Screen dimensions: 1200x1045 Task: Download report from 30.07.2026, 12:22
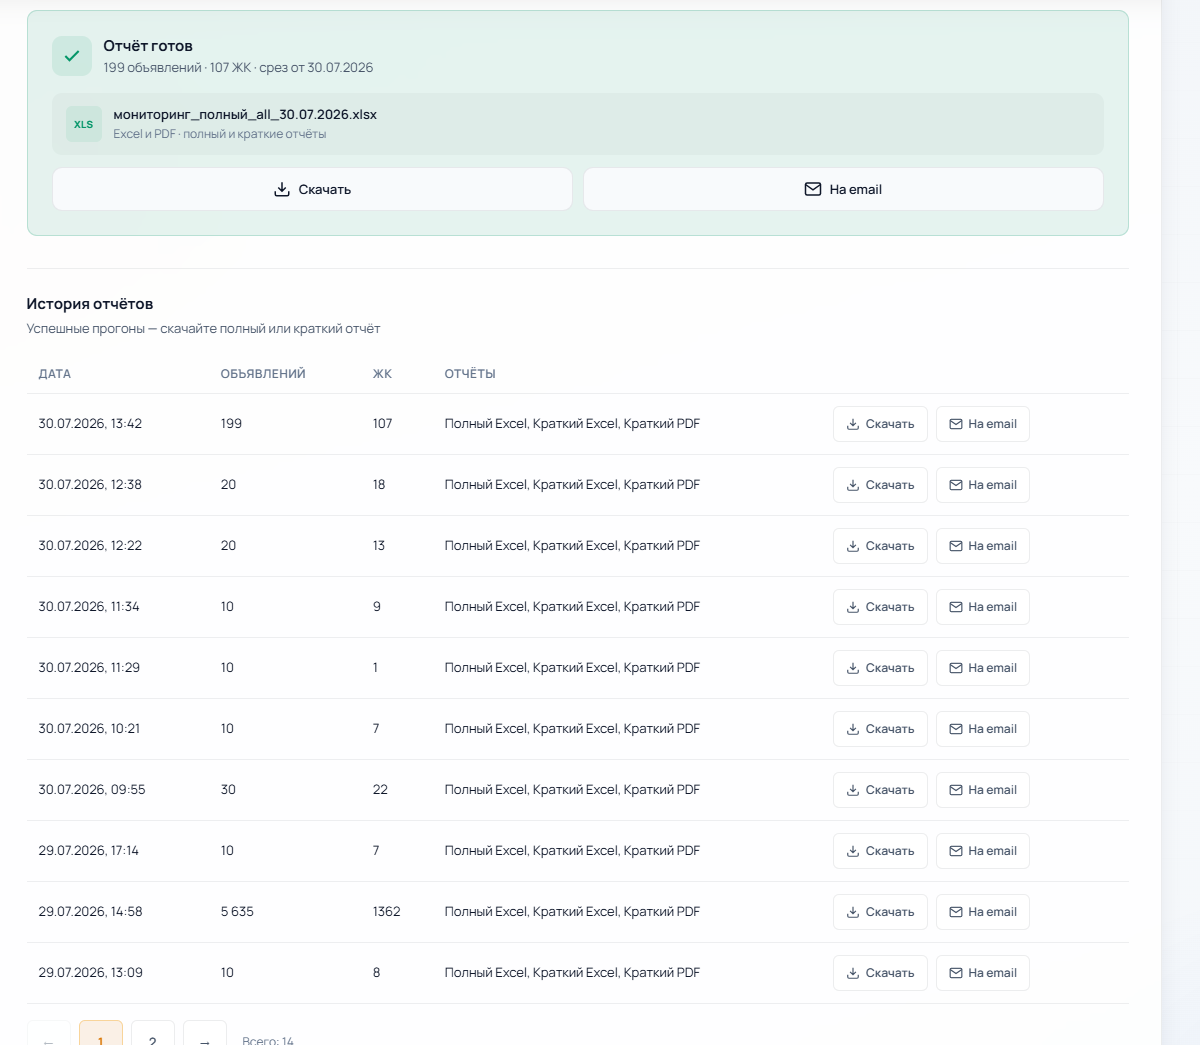(880, 546)
